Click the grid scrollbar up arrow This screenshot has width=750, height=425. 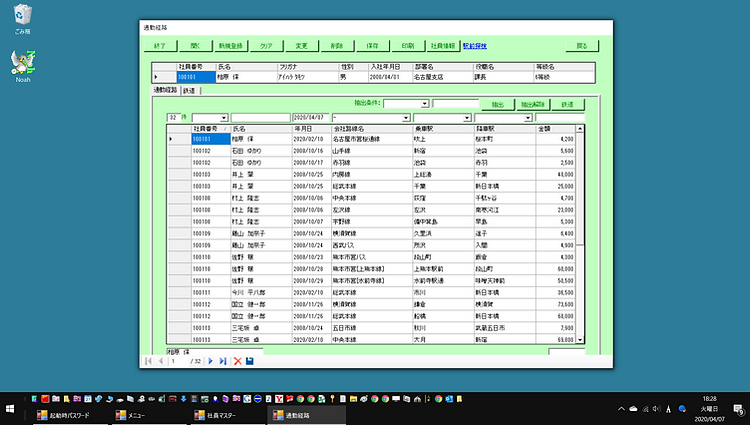pos(580,129)
